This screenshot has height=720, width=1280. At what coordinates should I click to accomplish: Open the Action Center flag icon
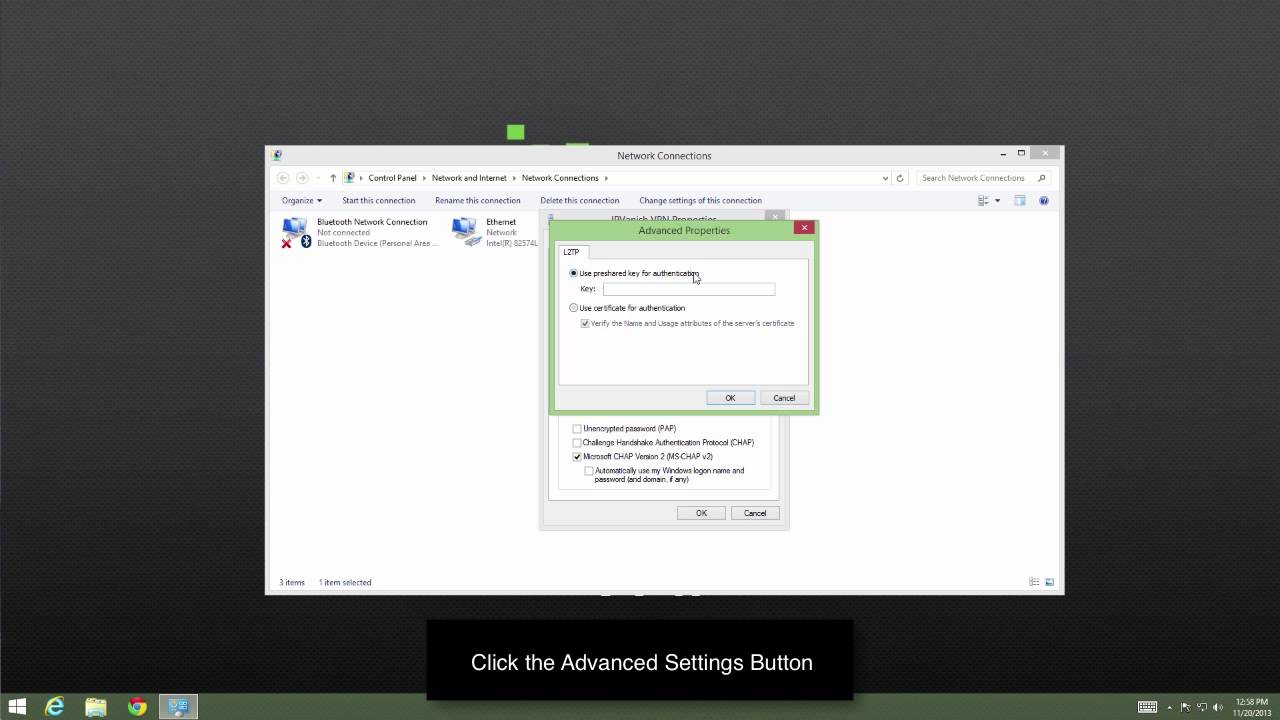pyautogui.click(x=1186, y=707)
